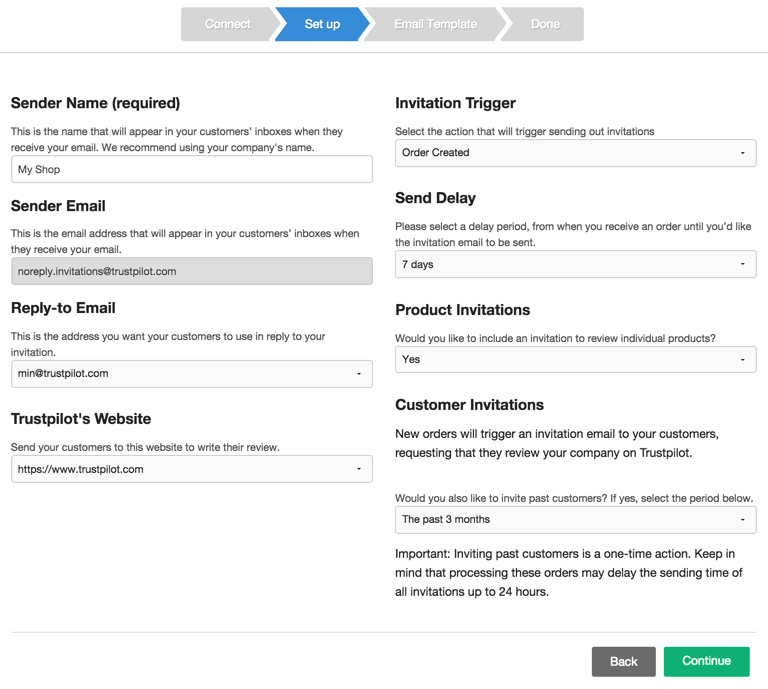Go to the Connect step tab

227,25
